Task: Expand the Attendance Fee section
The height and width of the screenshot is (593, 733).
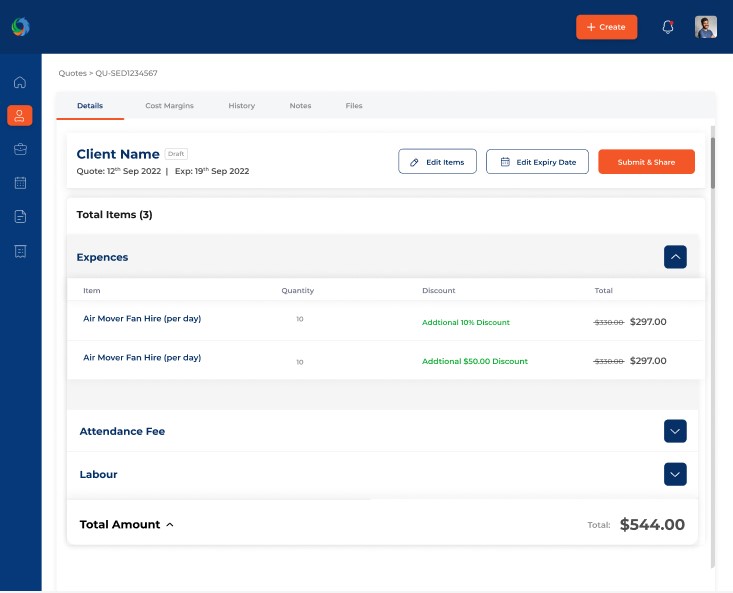Action: 675,431
